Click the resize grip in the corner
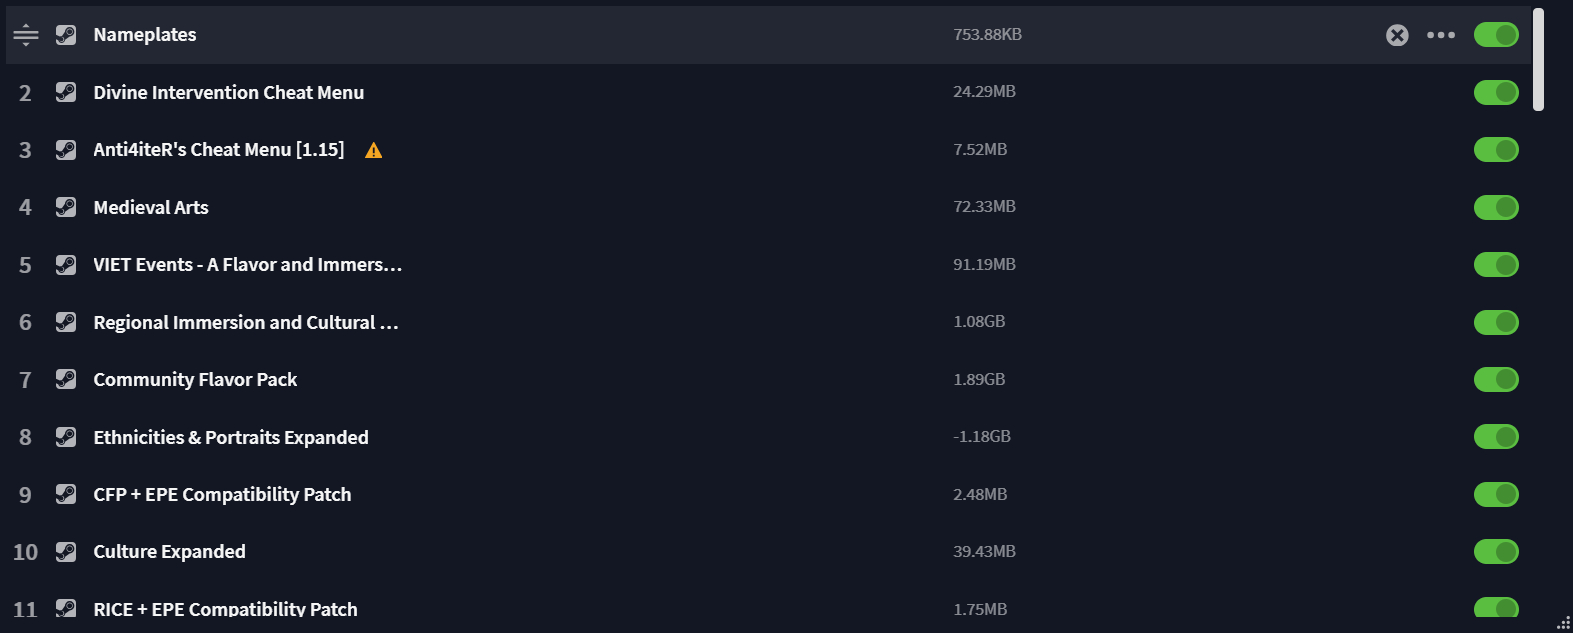 coord(1563,622)
